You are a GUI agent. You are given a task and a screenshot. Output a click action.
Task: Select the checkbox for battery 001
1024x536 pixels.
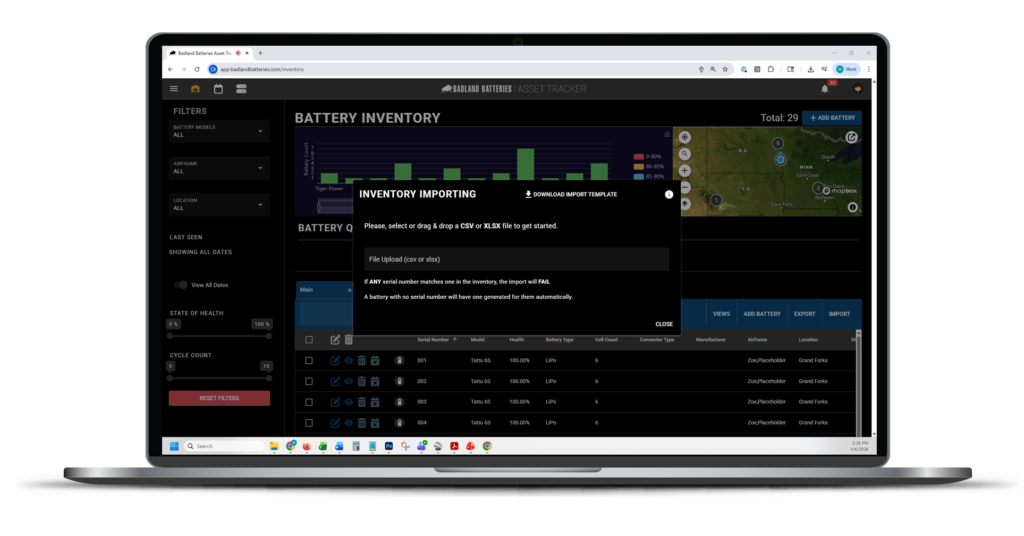[309, 360]
